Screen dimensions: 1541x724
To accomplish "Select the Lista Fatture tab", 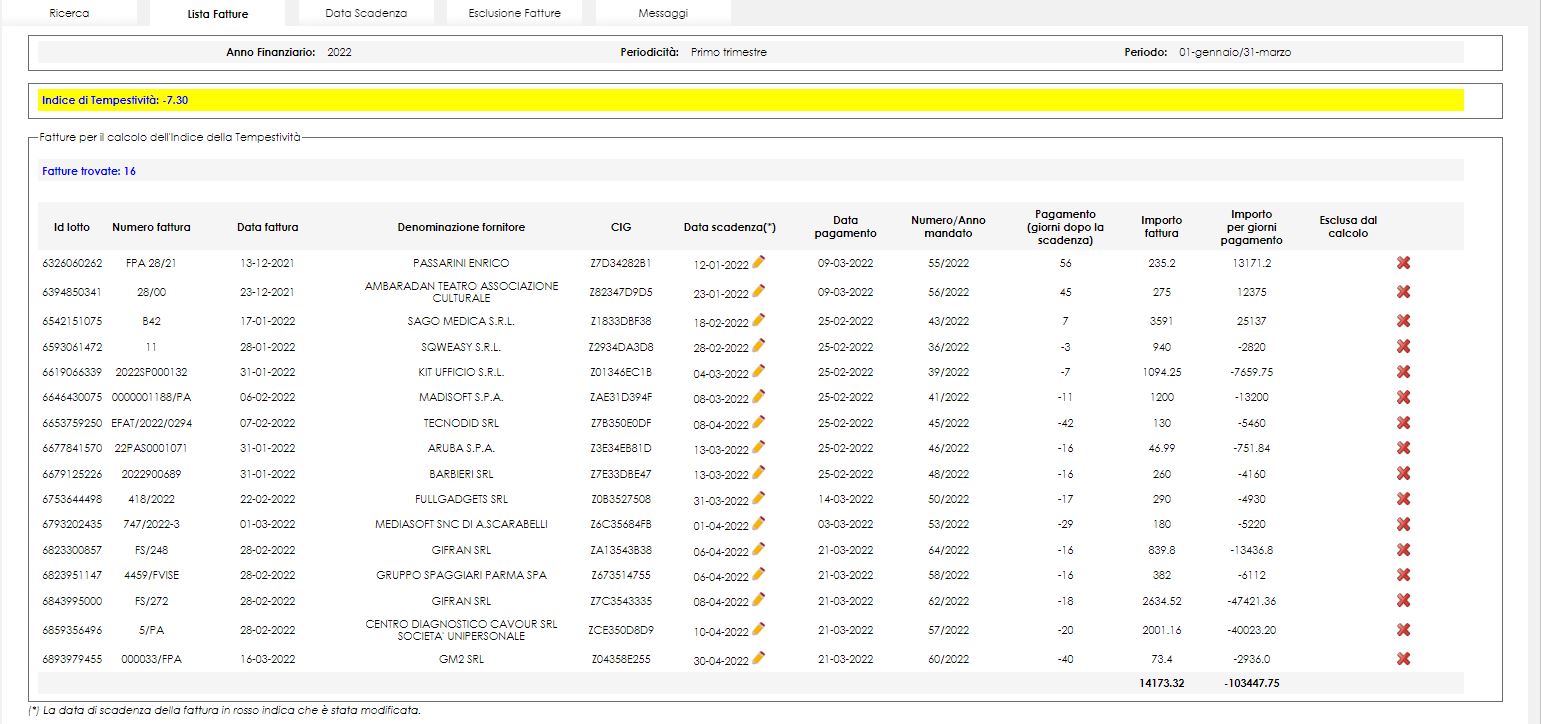I will click(217, 14).
